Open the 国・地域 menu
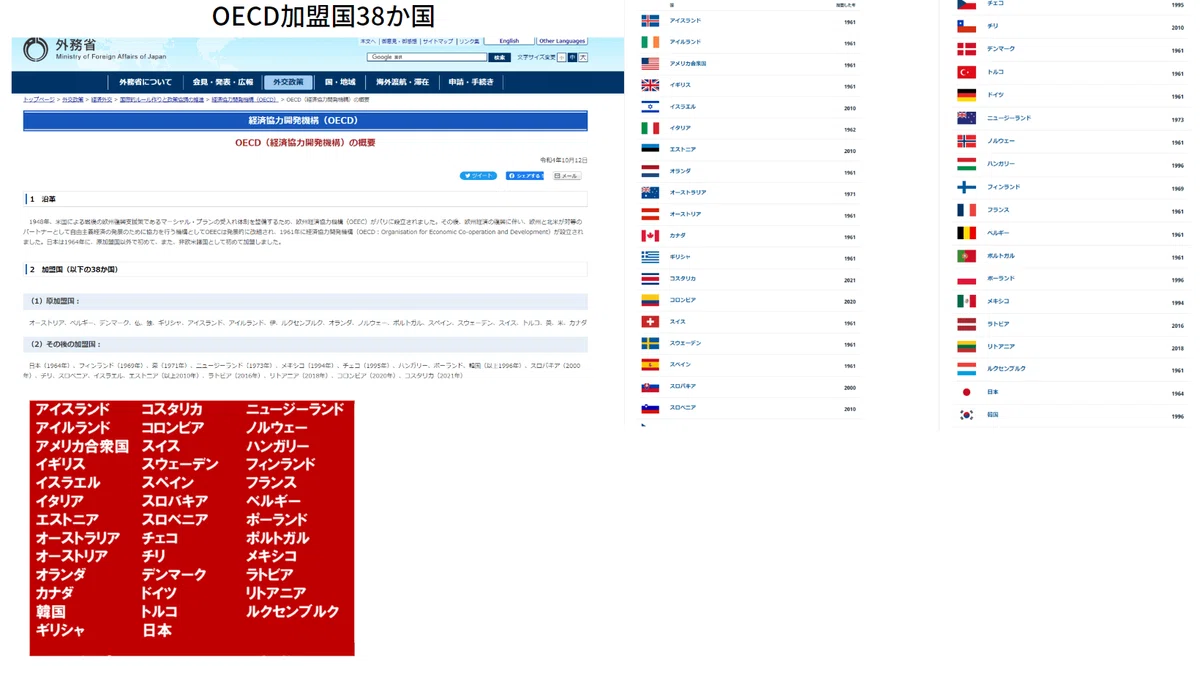 (340, 82)
